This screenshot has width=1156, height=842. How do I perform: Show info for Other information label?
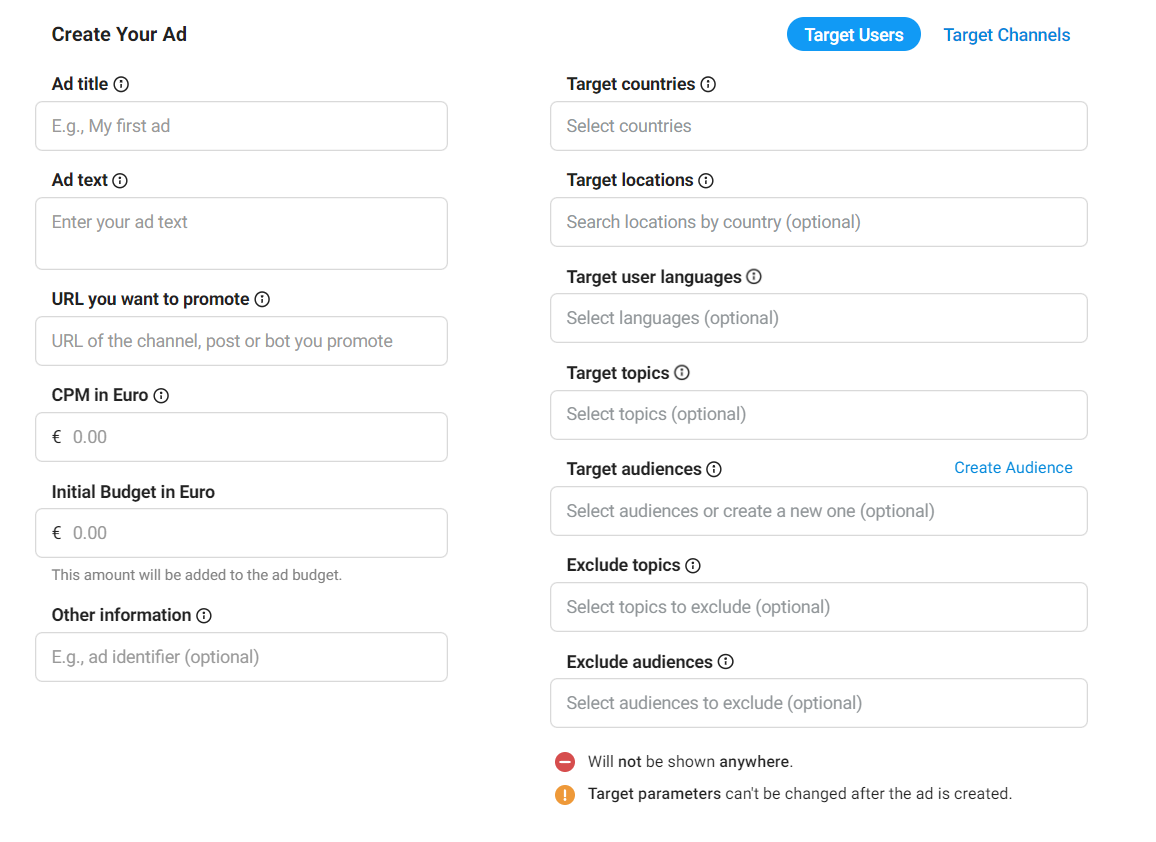pyautogui.click(x=204, y=616)
